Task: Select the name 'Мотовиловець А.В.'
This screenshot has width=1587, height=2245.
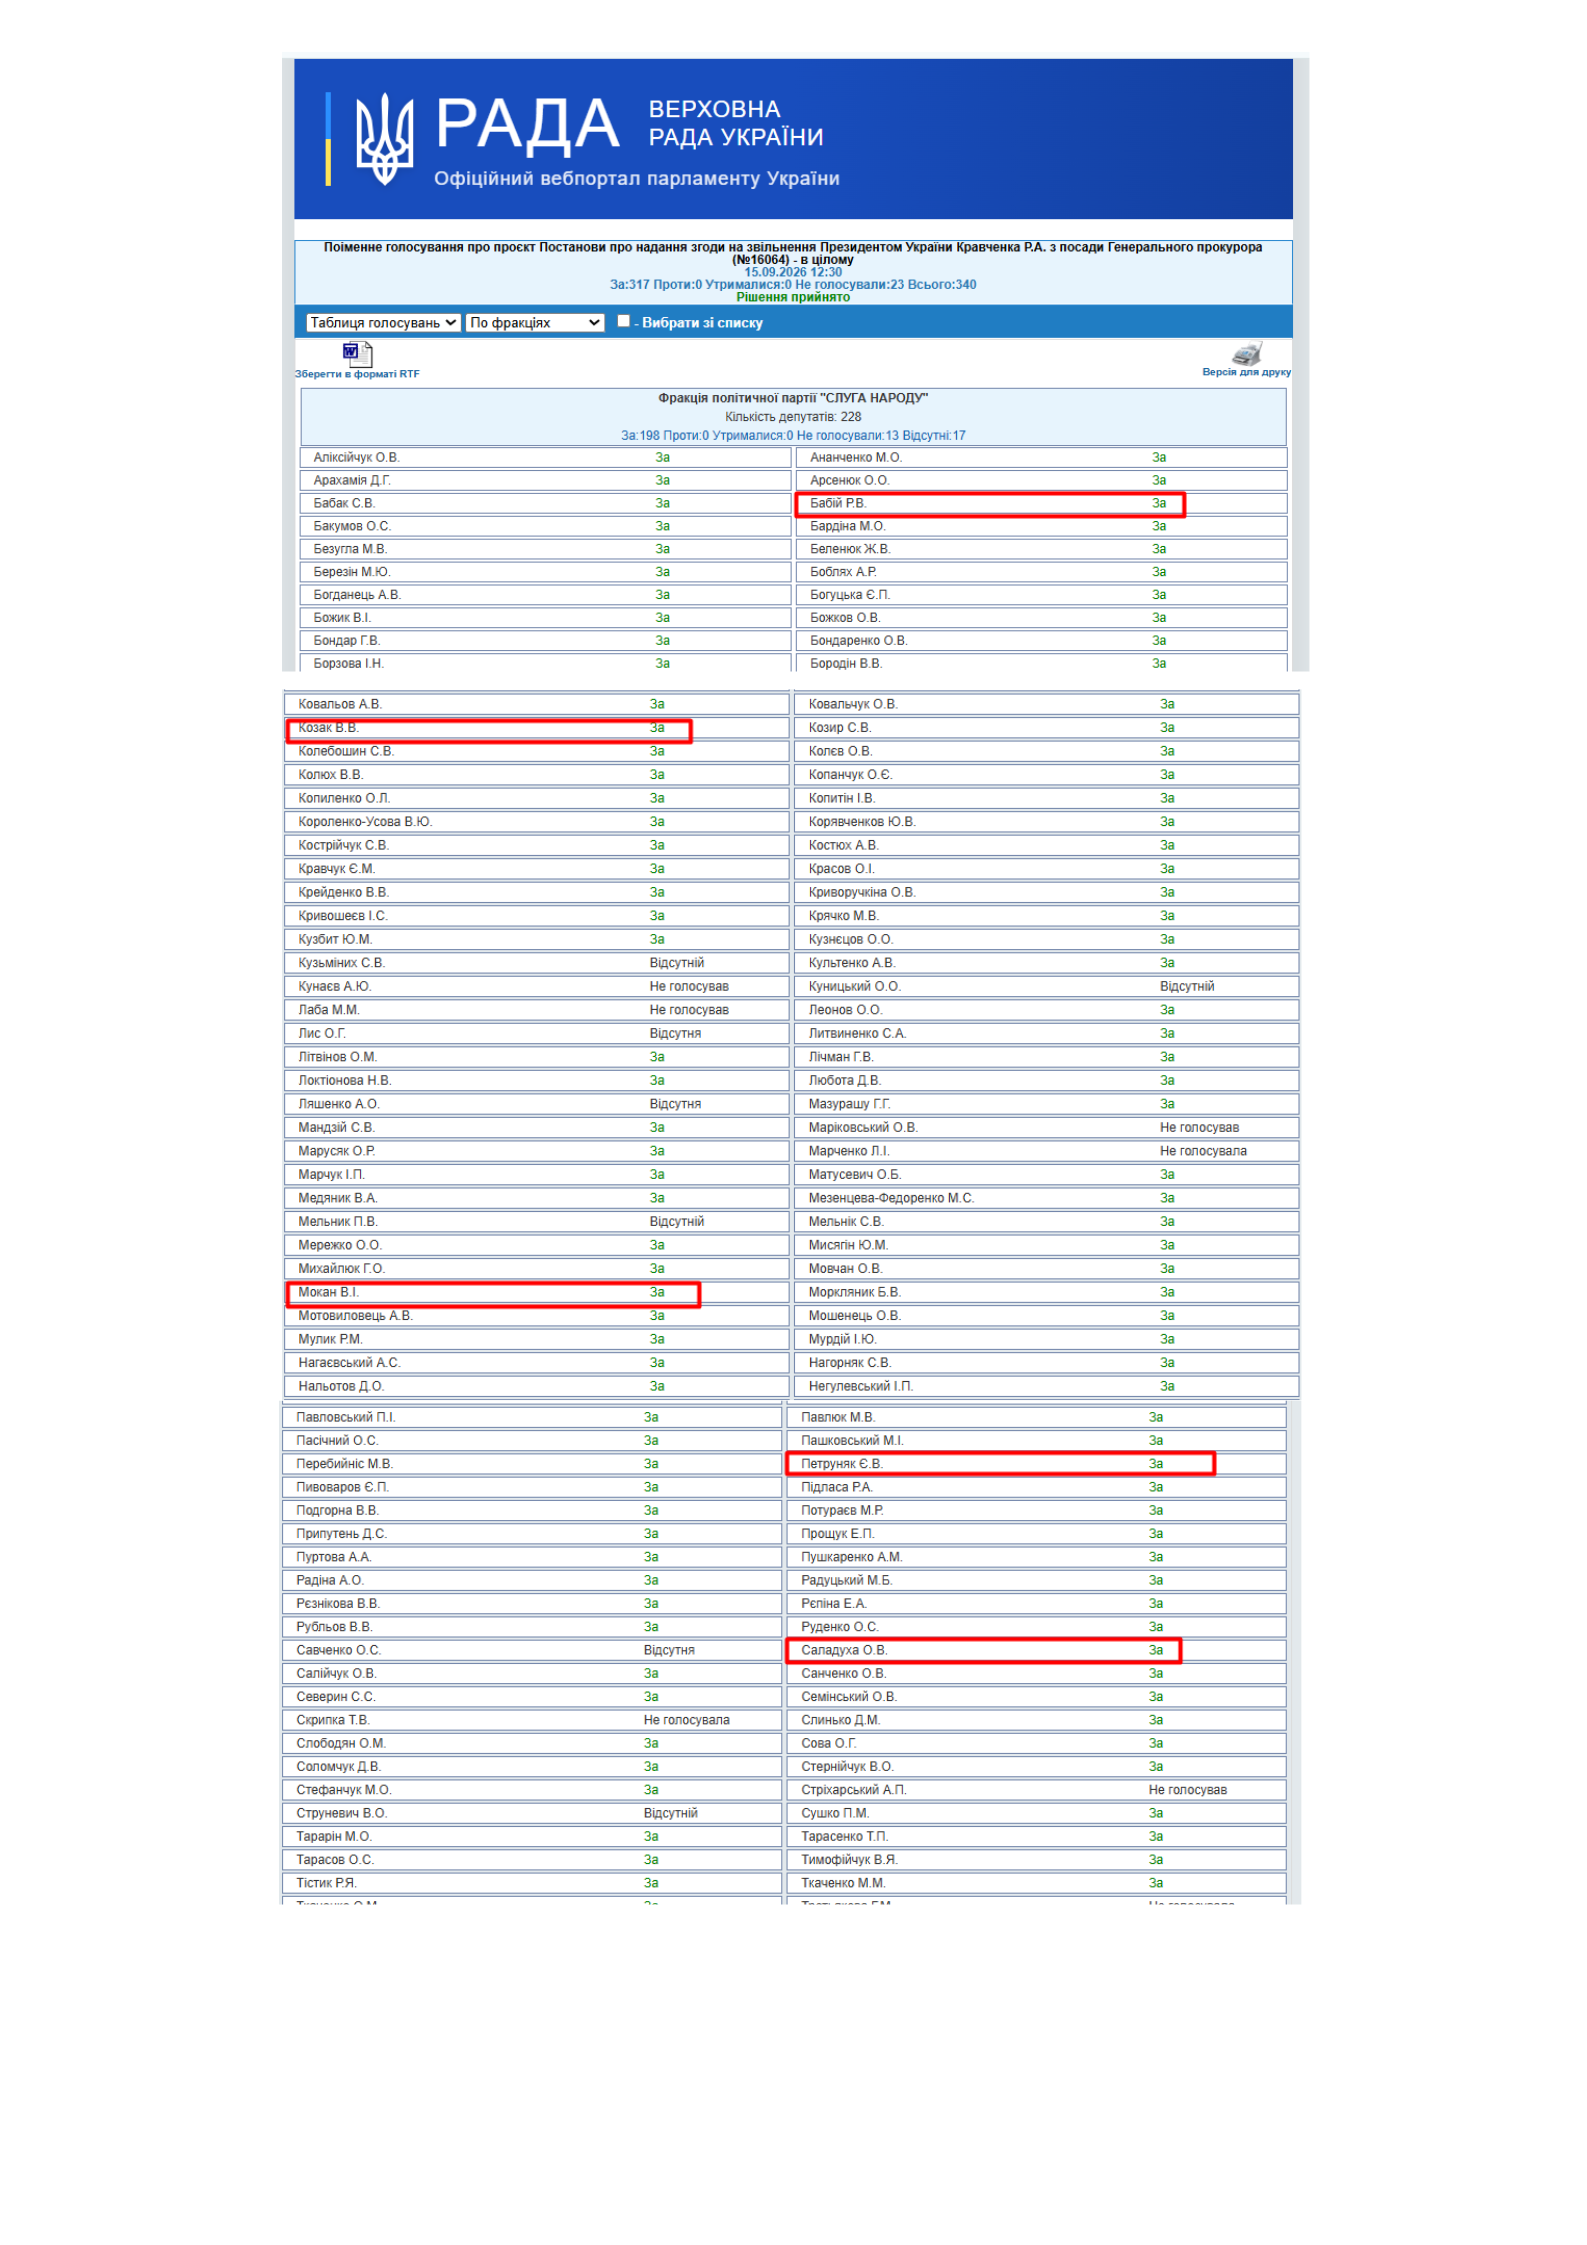Action: (x=355, y=1316)
